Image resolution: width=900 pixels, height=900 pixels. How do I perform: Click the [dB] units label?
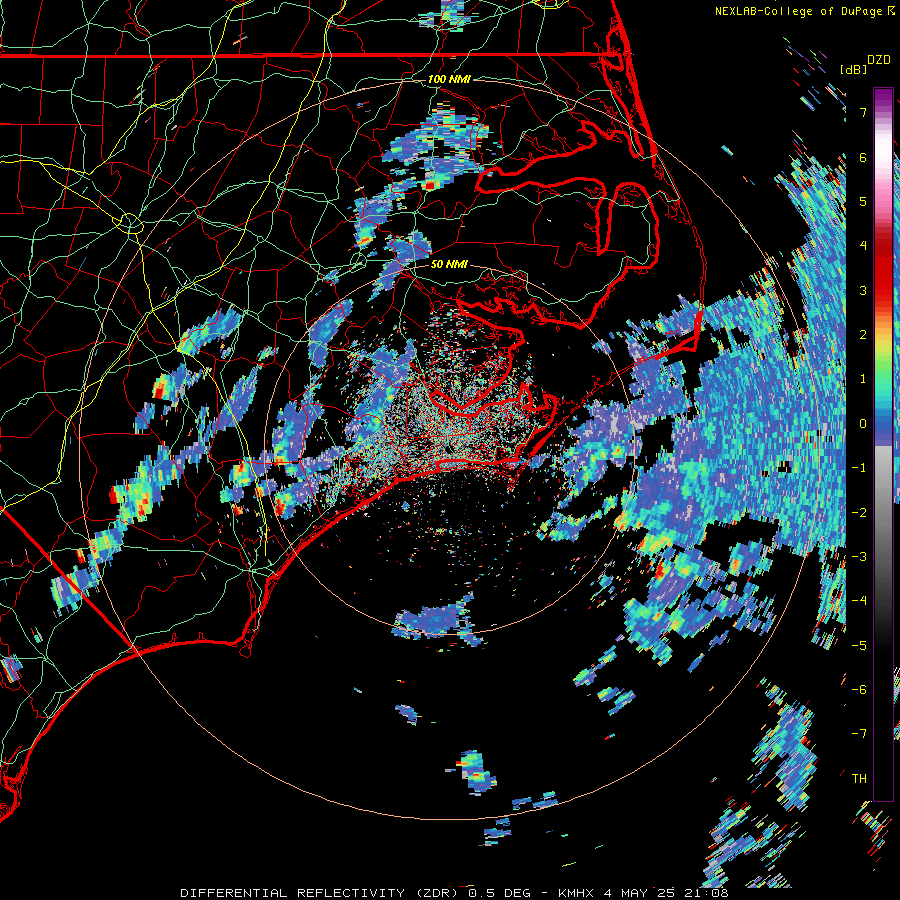853,69
